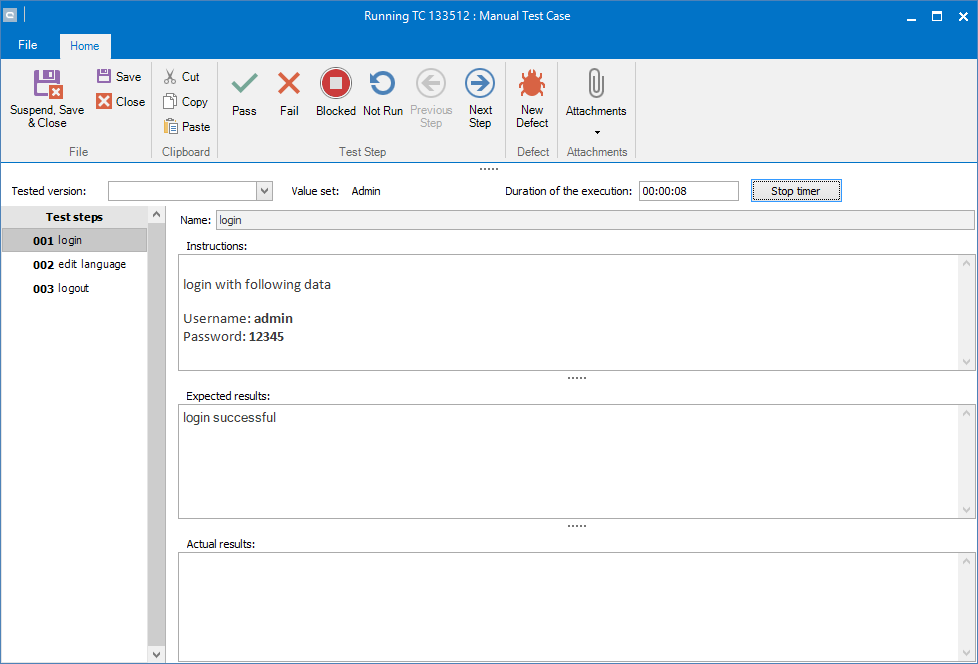Screen dimensions: 978x664
Task: Select test step 003 logout
Action: tap(61, 289)
